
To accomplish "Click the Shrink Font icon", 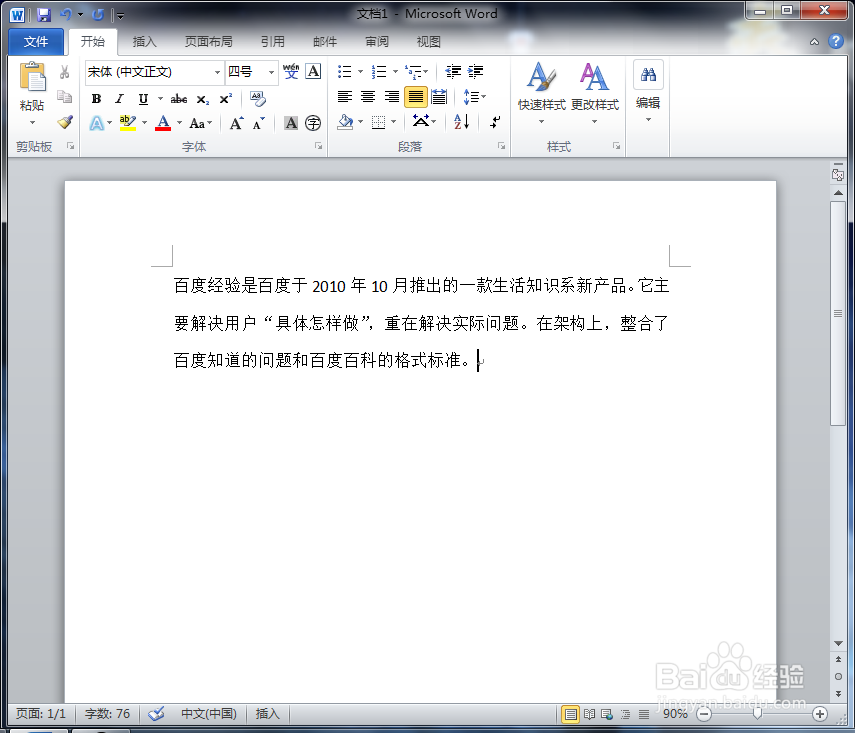I will click(258, 123).
